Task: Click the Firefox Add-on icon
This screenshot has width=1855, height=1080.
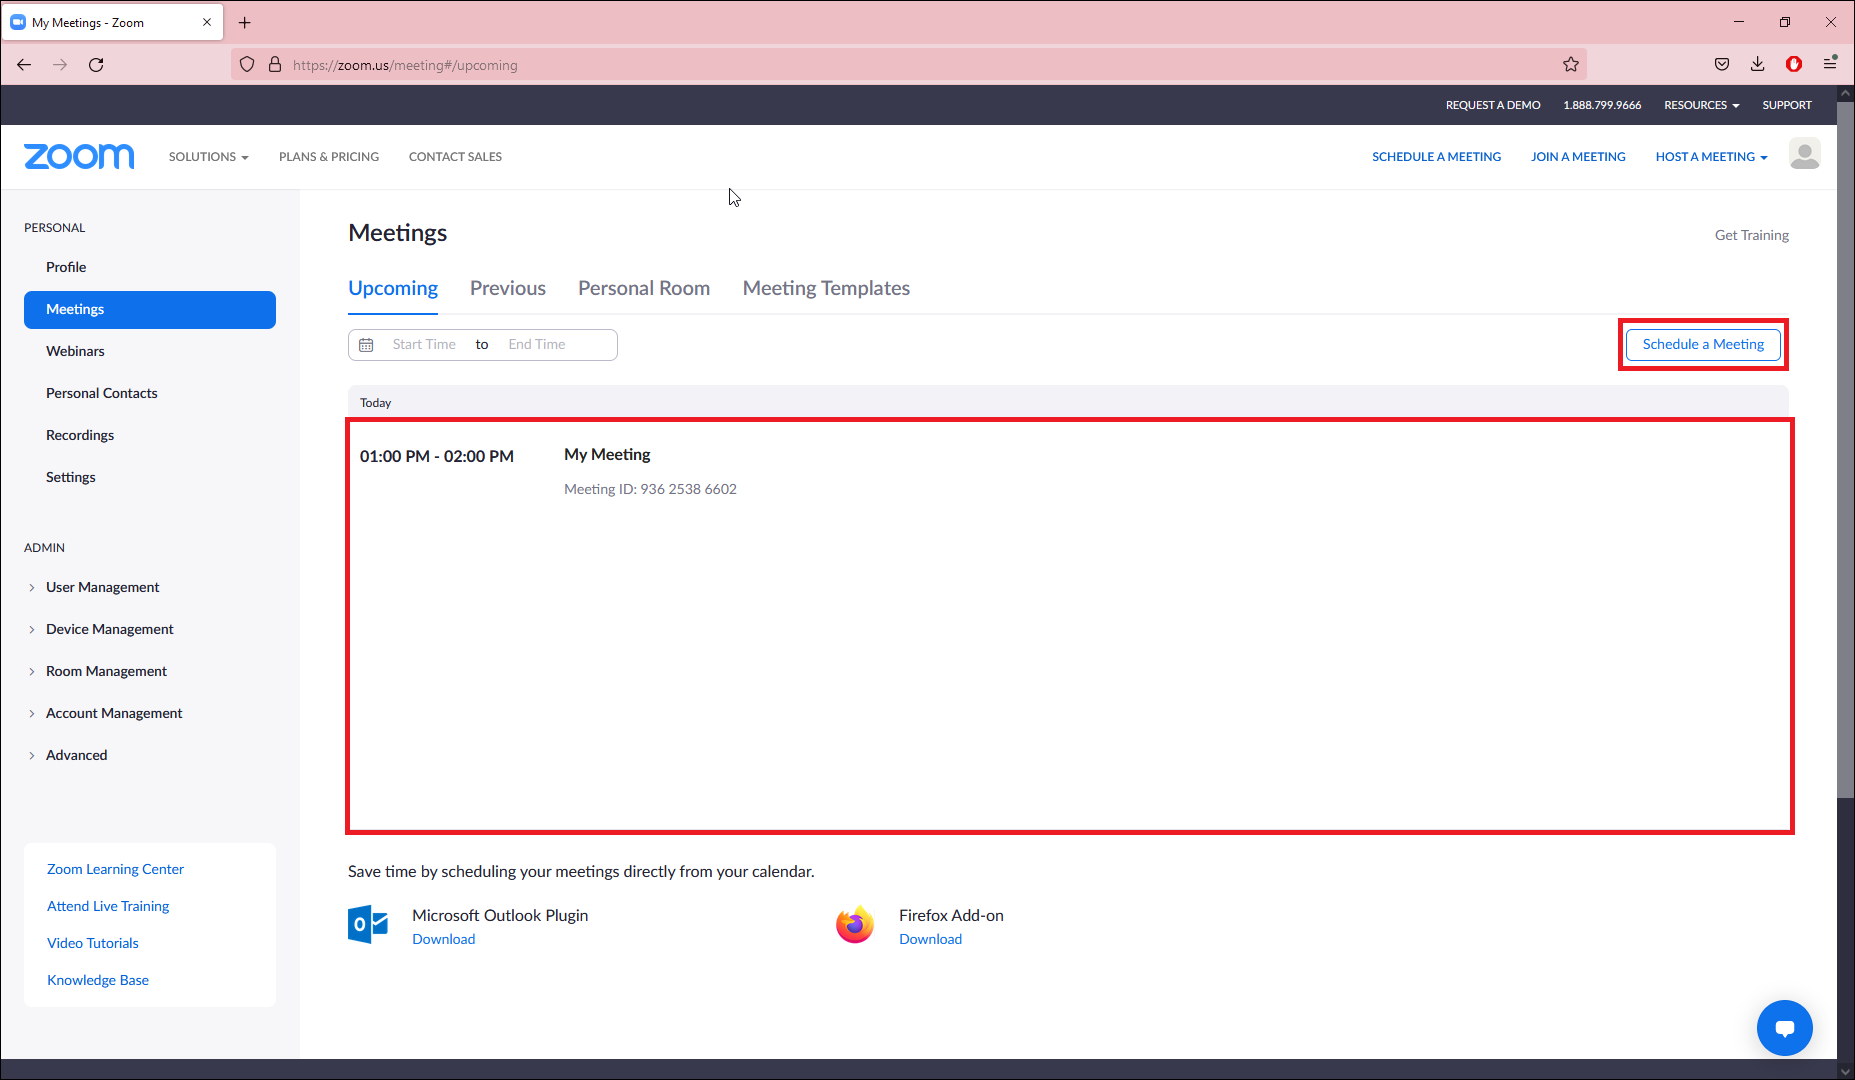Action: coord(855,925)
